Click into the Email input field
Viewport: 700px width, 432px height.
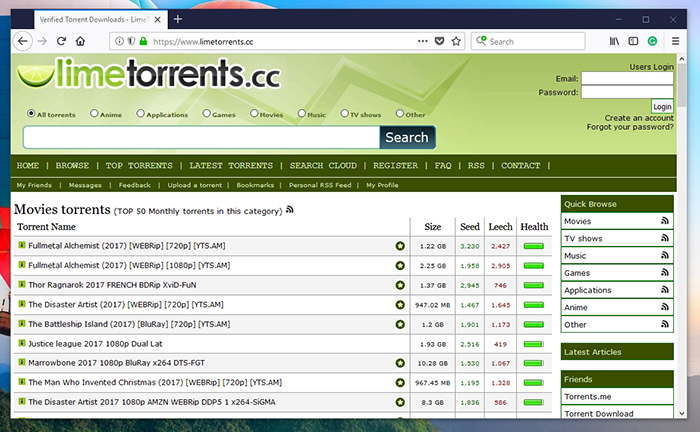[626, 78]
